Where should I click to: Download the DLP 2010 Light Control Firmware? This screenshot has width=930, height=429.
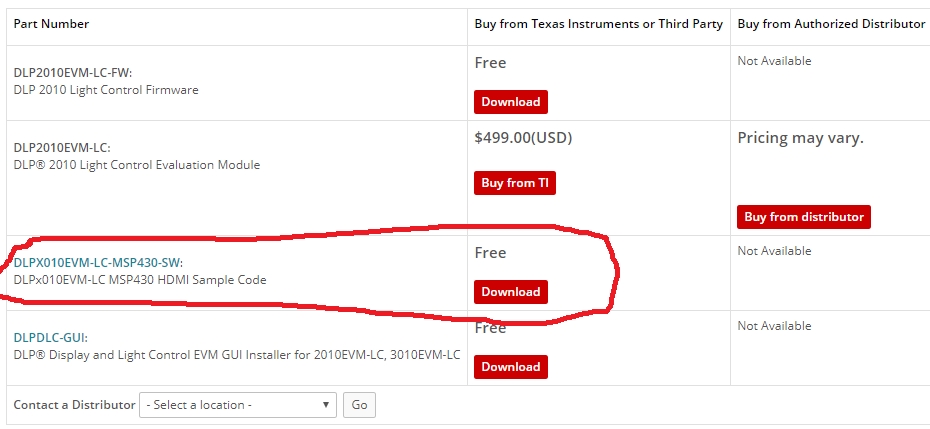coord(510,102)
